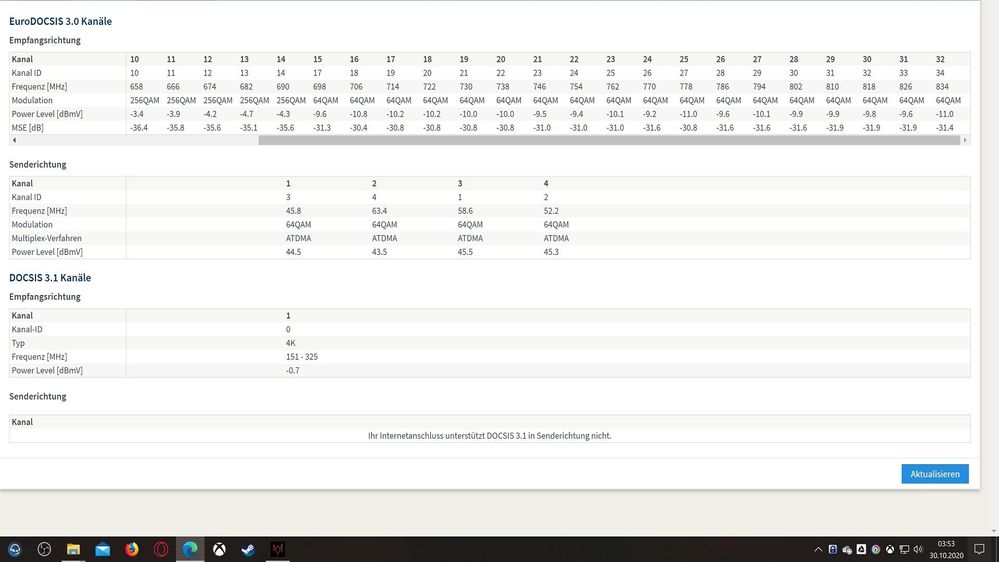The image size is (999, 562).
Task: Click DOCSIS 3.1 power level -0.7
Action: pyautogui.click(x=292, y=370)
